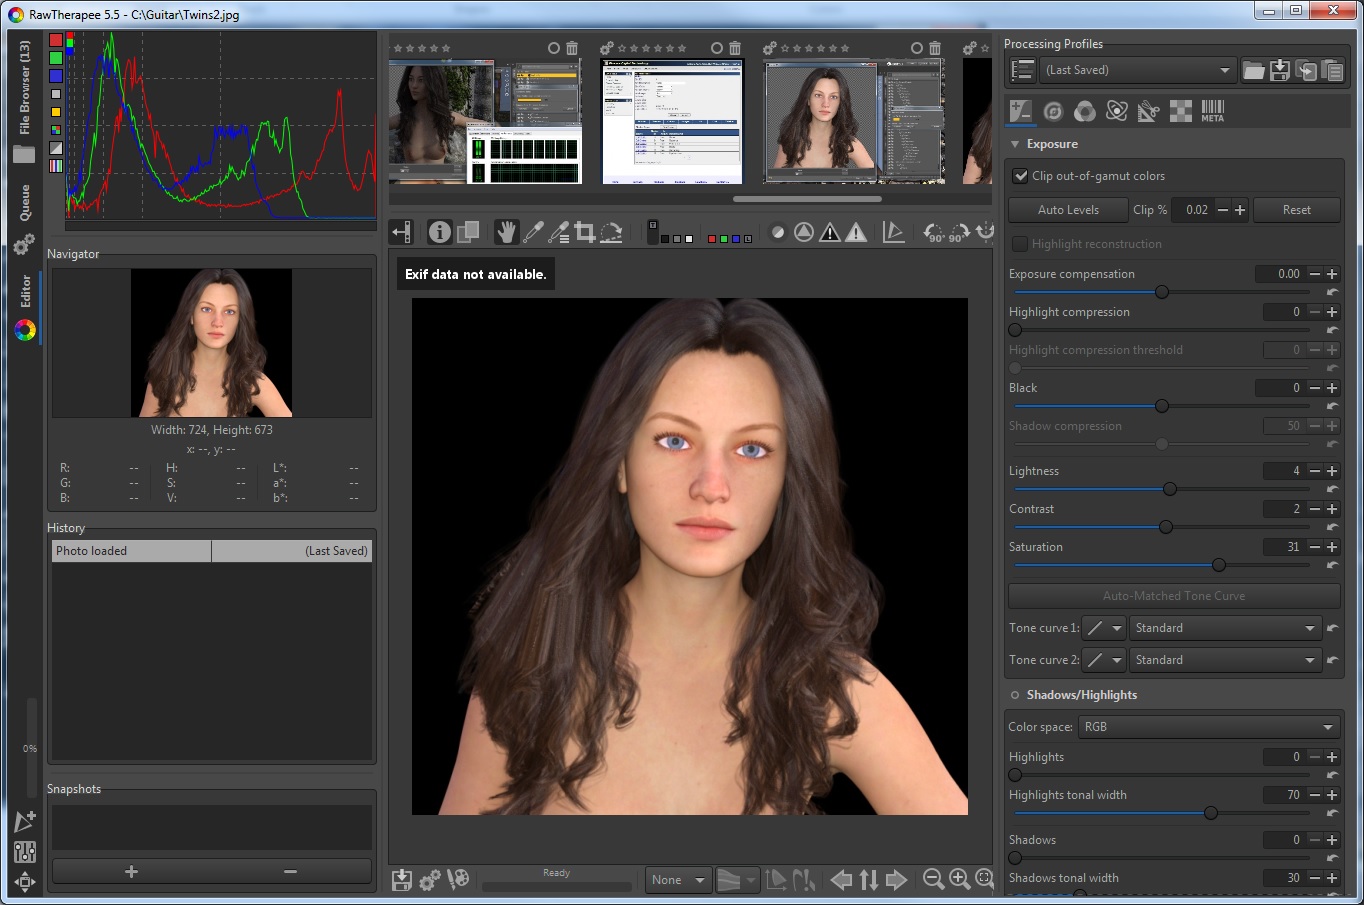
Task: Send image to processing queue gears
Action: (430, 880)
